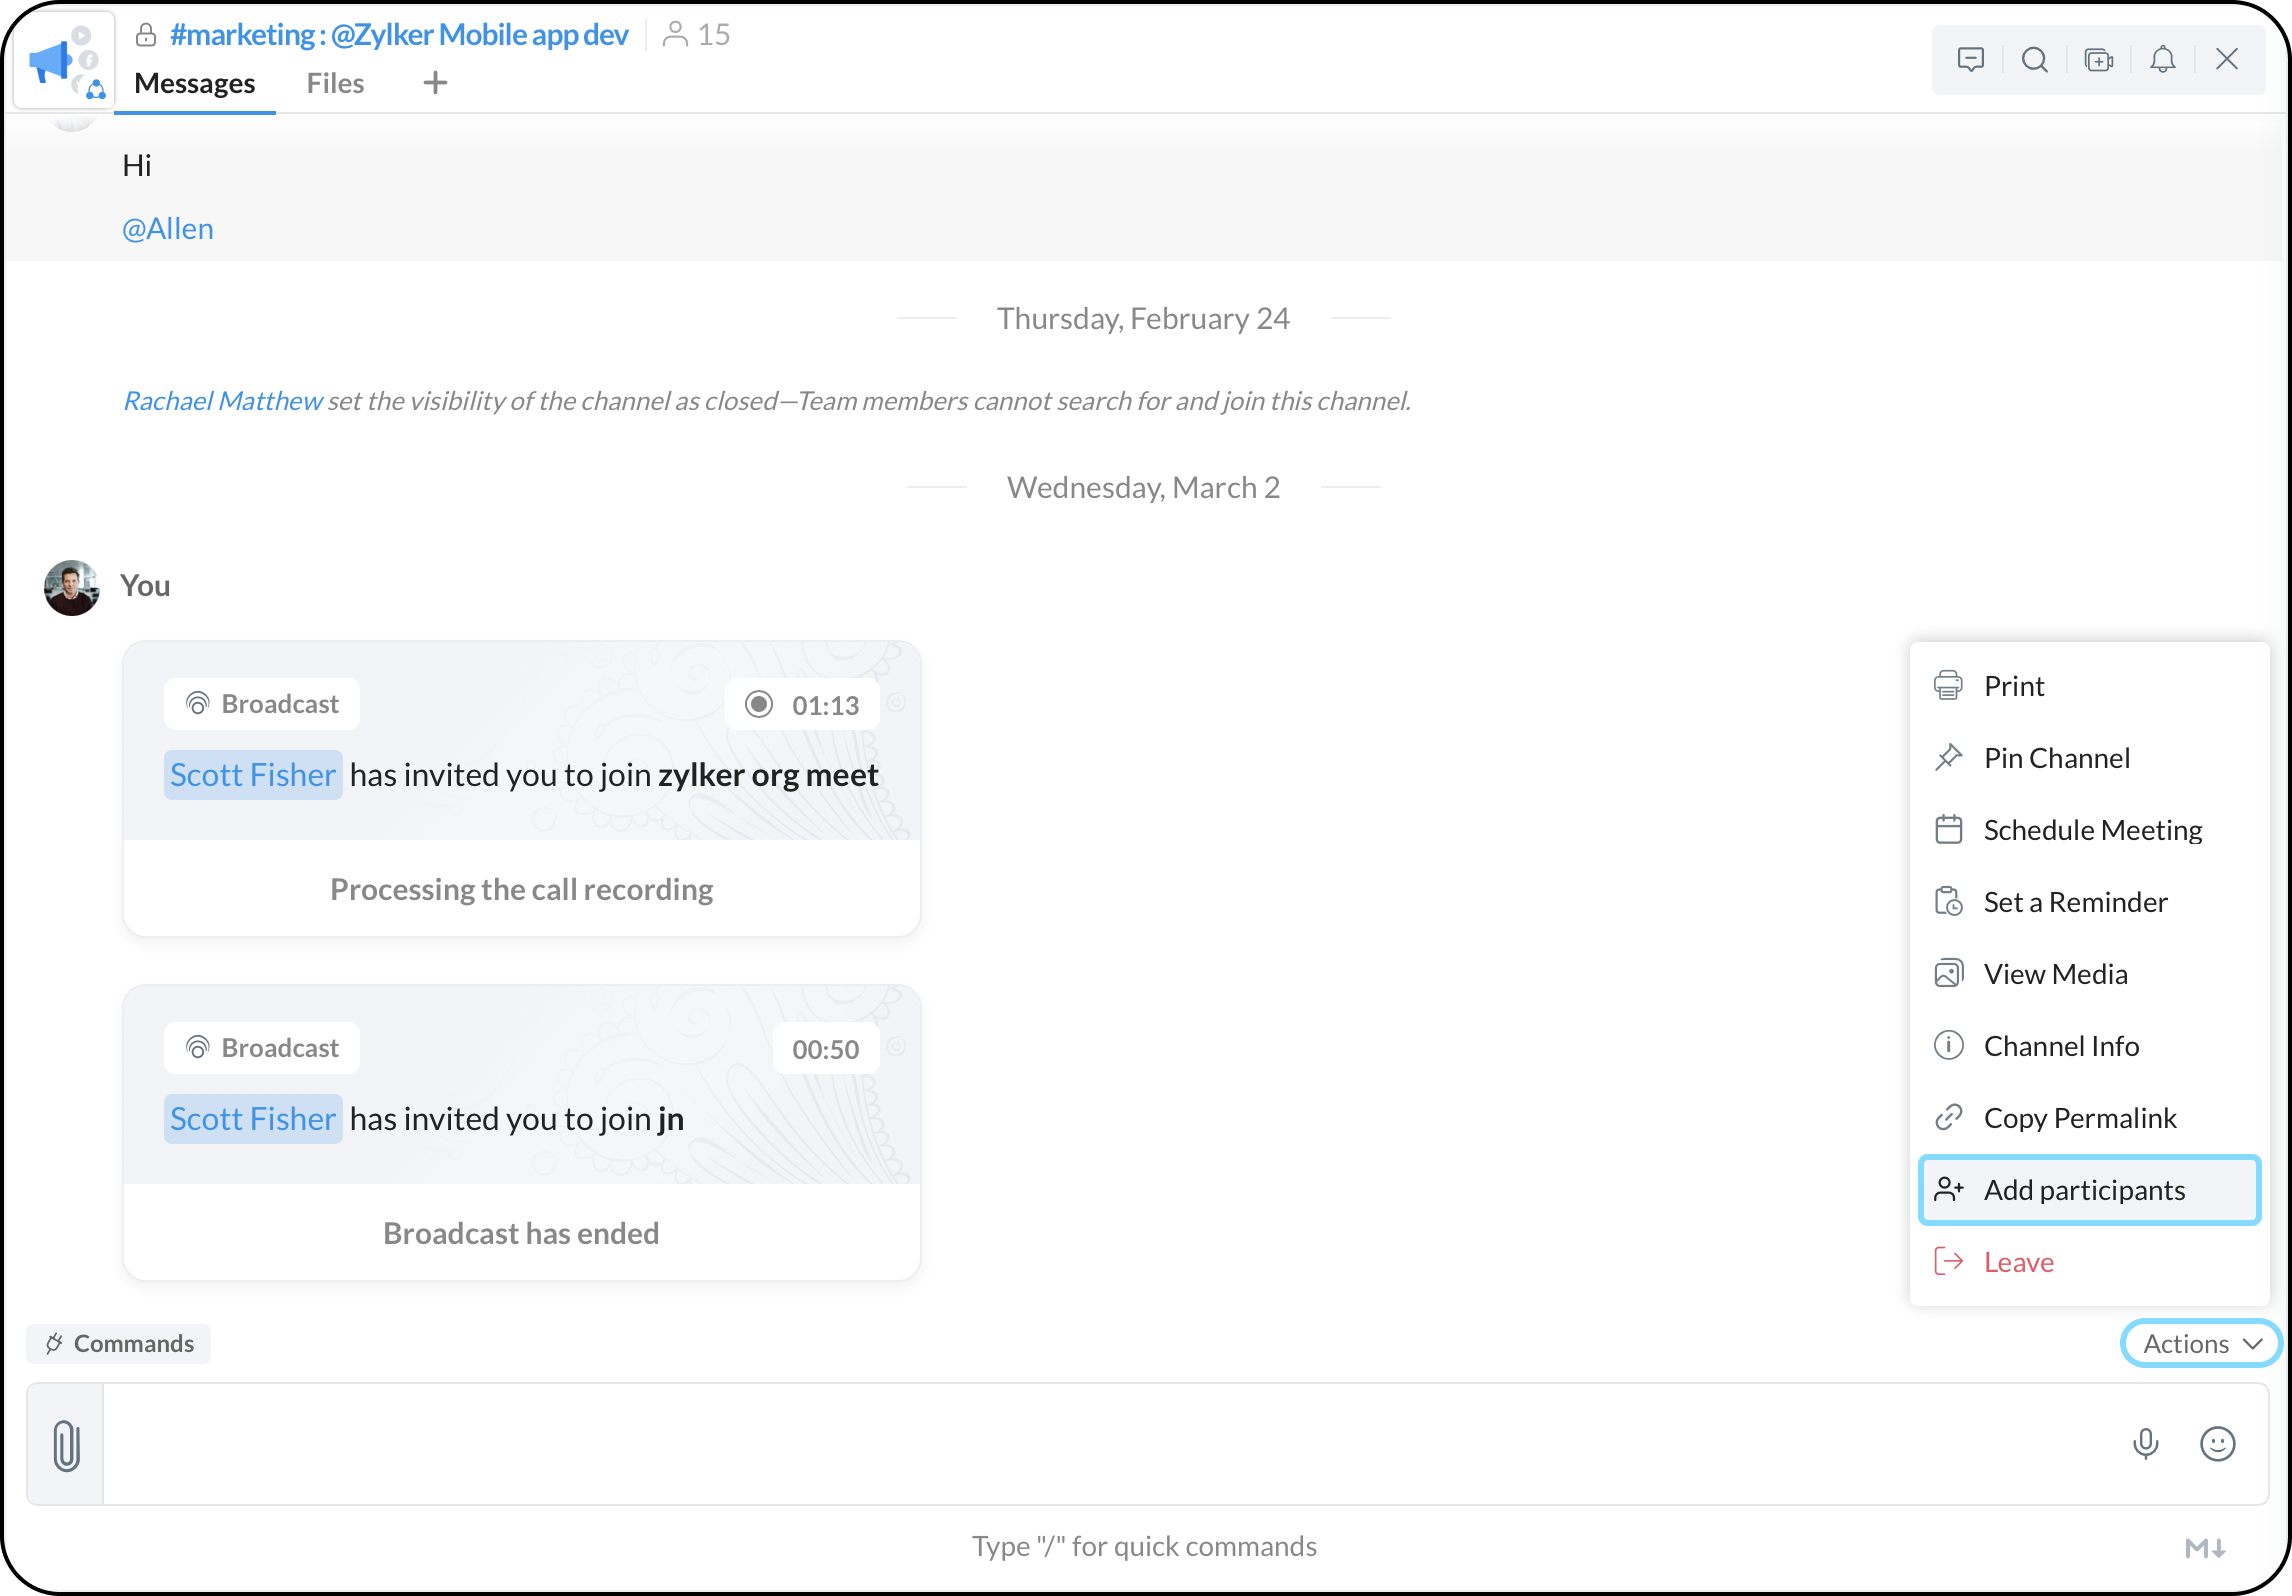
Task: Open the threads chat icon in header
Action: (1970, 60)
